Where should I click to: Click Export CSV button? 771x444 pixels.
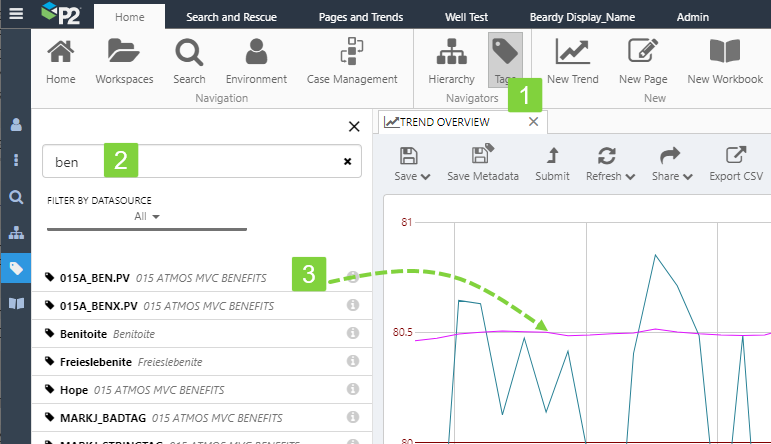pos(736,164)
